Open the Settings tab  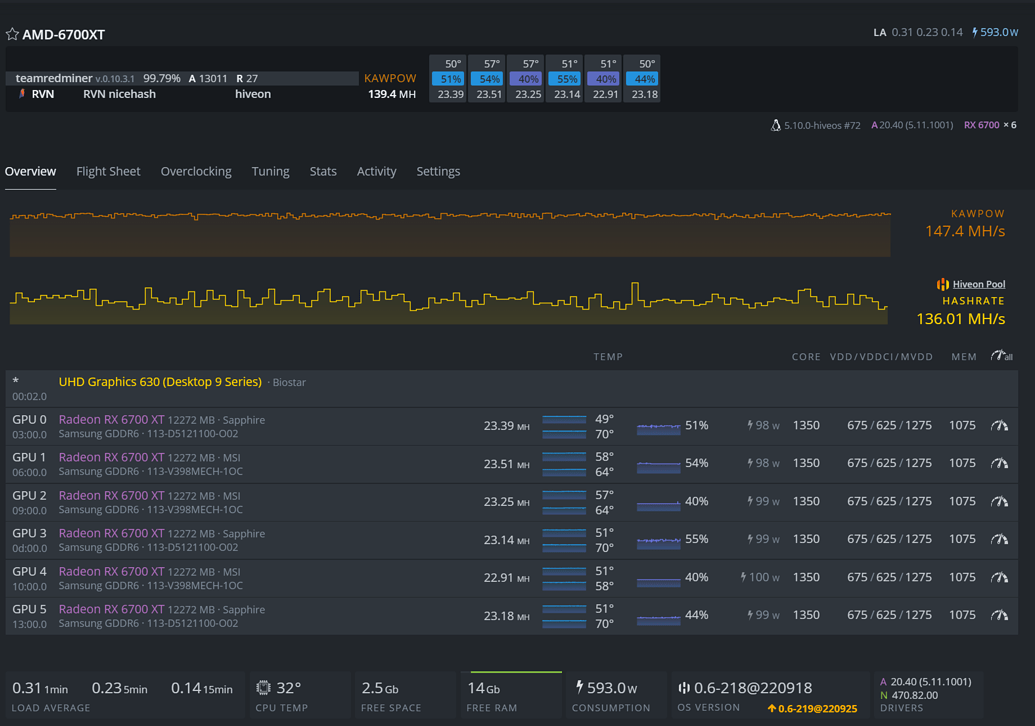(x=438, y=171)
